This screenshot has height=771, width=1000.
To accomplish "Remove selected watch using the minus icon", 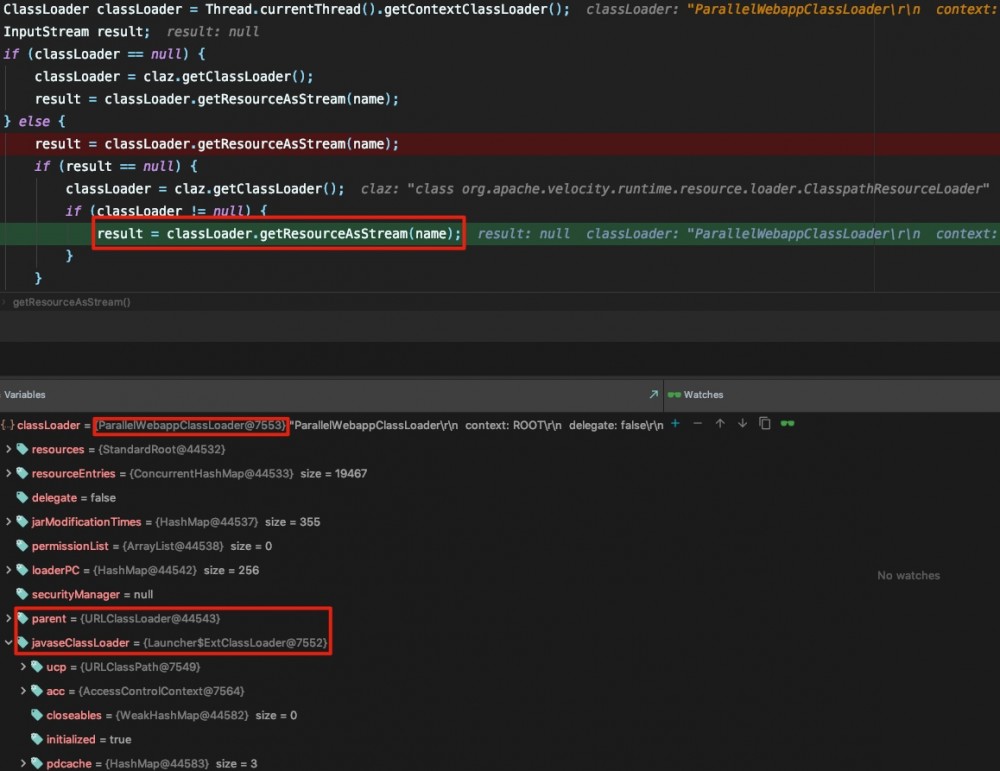I will click(697, 423).
